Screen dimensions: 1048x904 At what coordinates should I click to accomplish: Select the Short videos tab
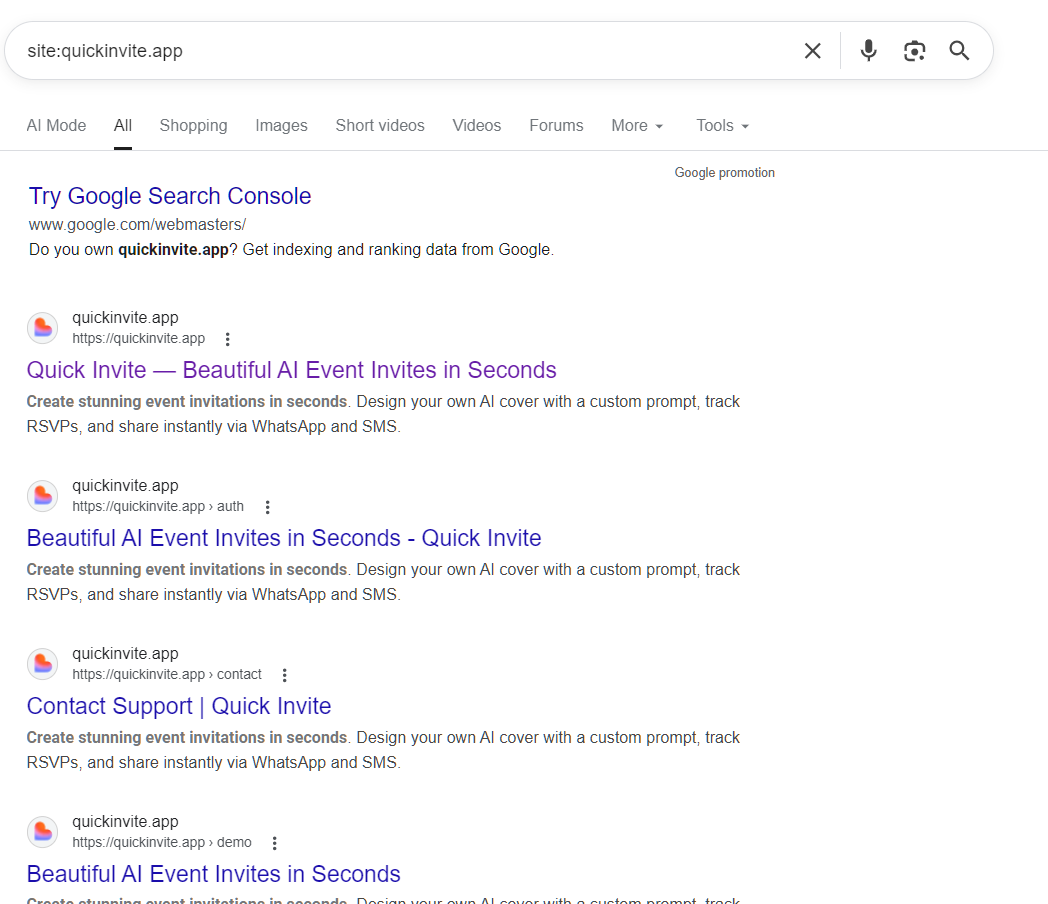point(380,126)
